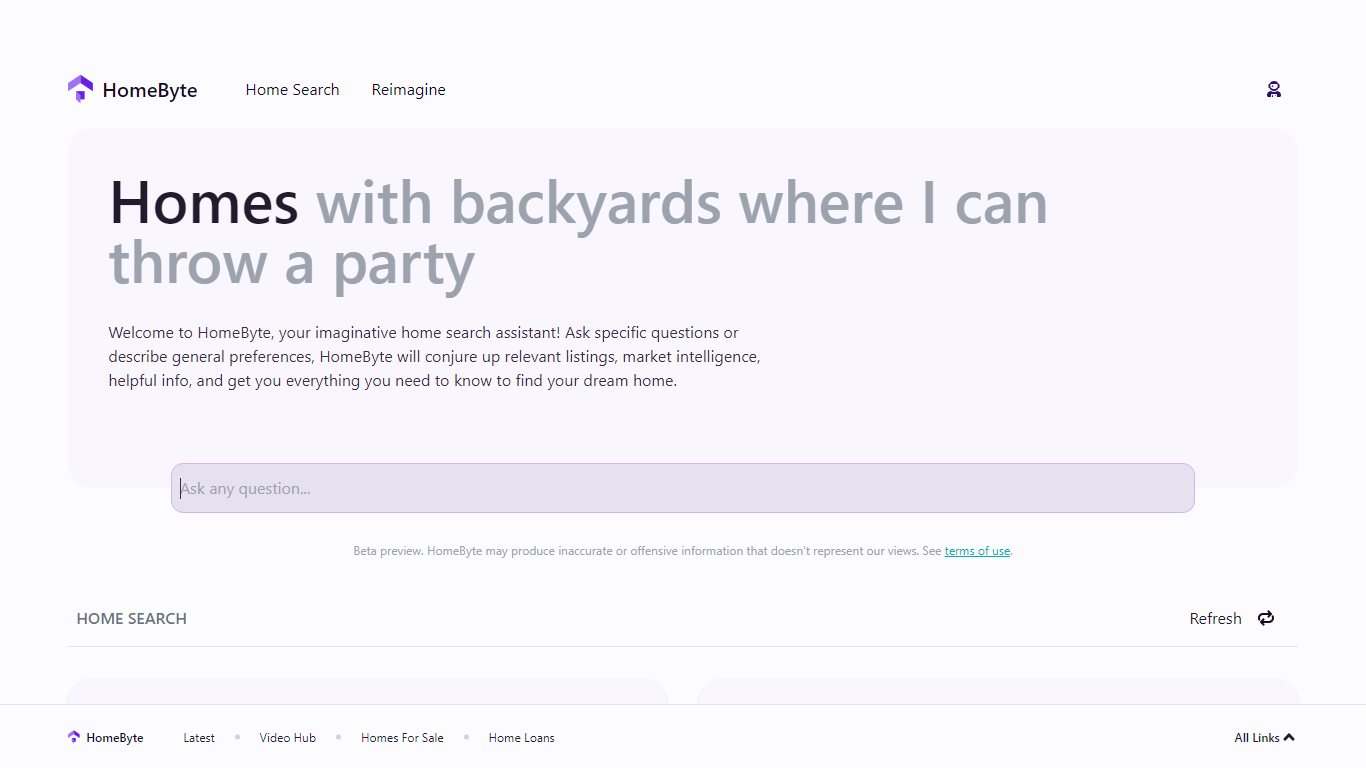Click the small HomeByte logo icon in footer

[x=74, y=737]
